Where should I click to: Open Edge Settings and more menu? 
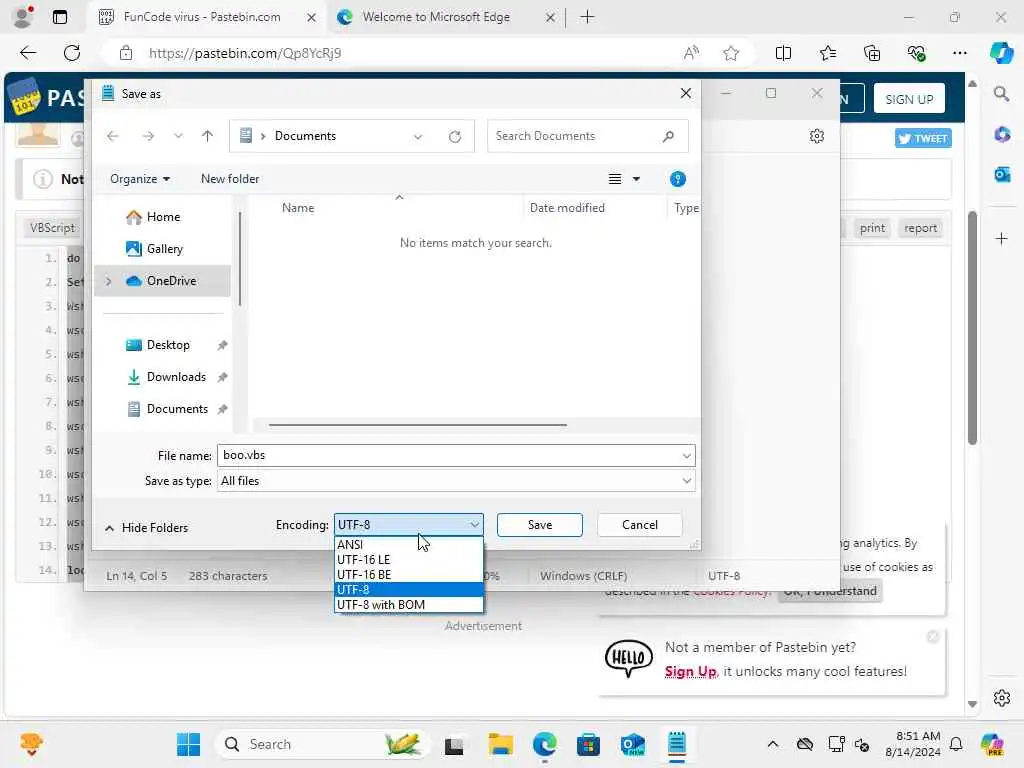pyautogui.click(x=959, y=53)
